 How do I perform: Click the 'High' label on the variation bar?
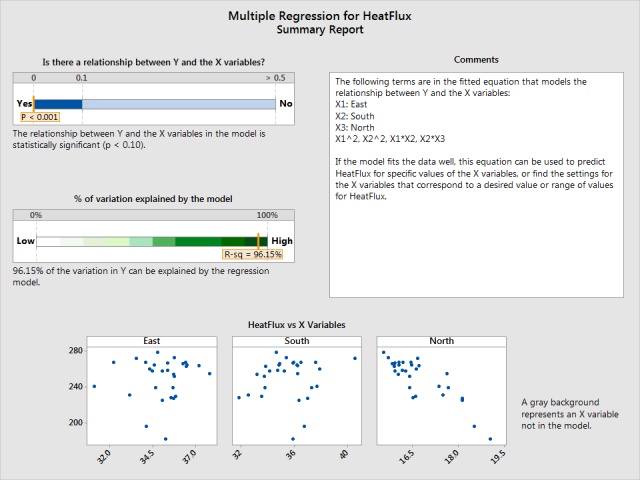282,241
